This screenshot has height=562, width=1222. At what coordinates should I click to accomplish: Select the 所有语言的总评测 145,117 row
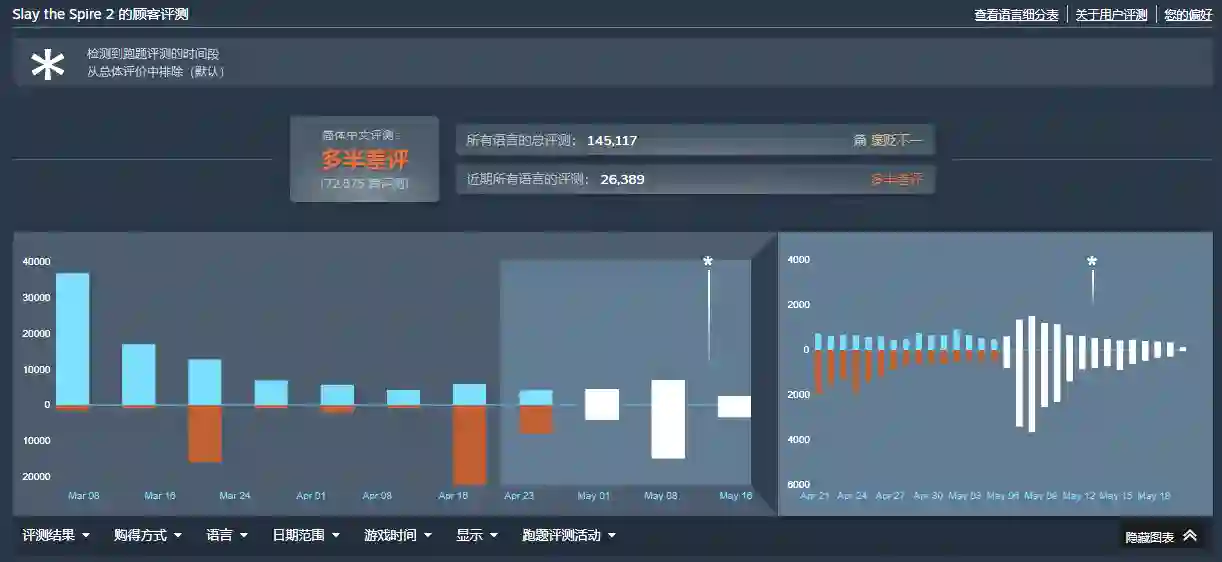pyautogui.click(x=695, y=140)
